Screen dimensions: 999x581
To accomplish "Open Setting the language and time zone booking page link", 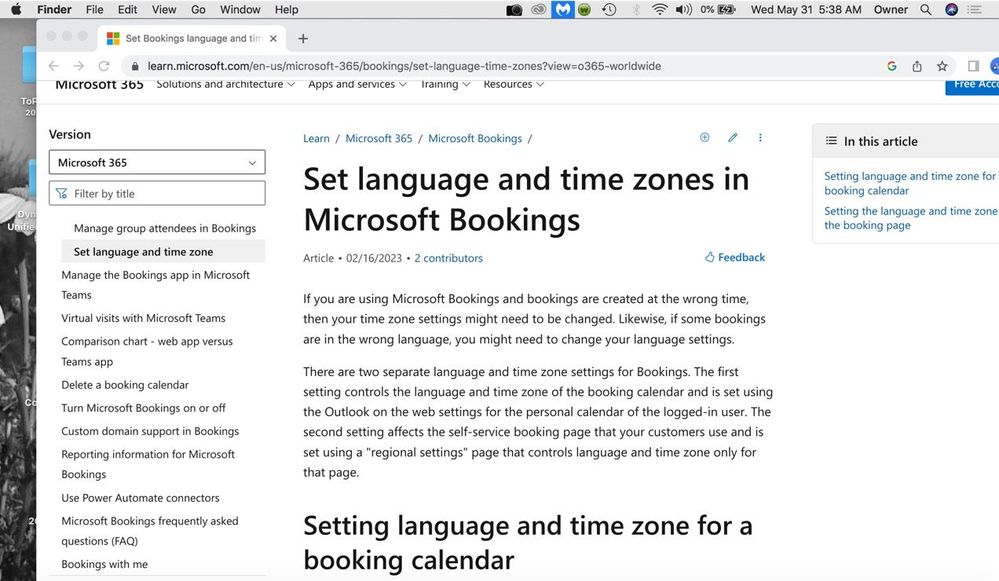I will point(910,218).
